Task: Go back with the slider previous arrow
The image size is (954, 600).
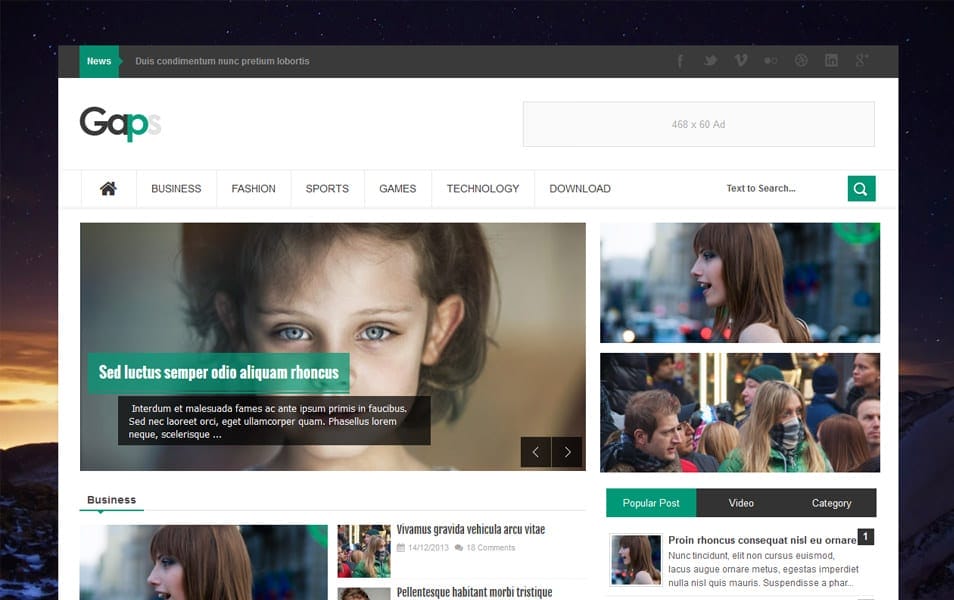Action: pyautogui.click(x=536, y=452)
